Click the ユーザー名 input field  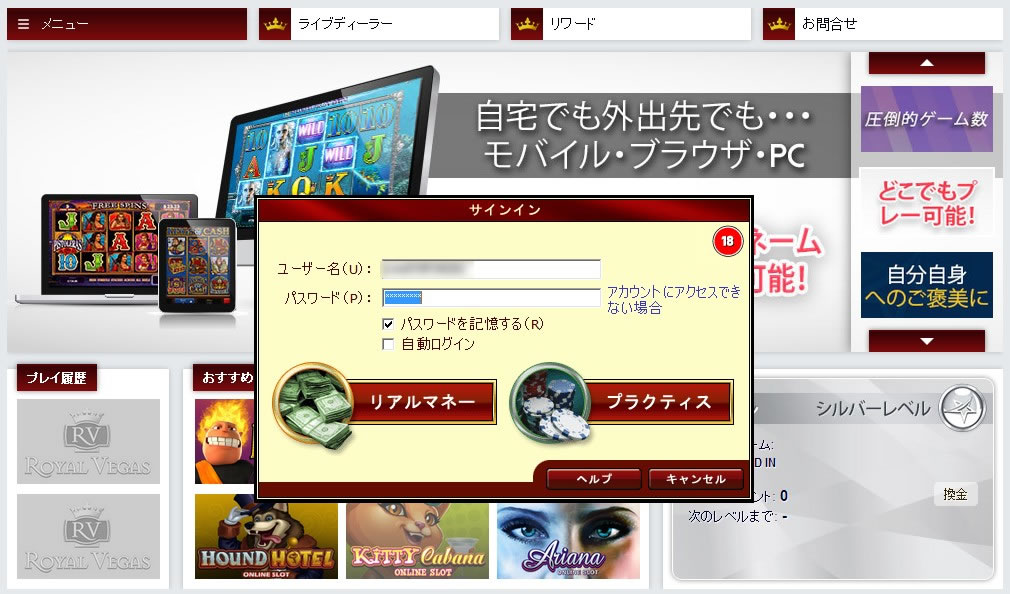(491, 269)
